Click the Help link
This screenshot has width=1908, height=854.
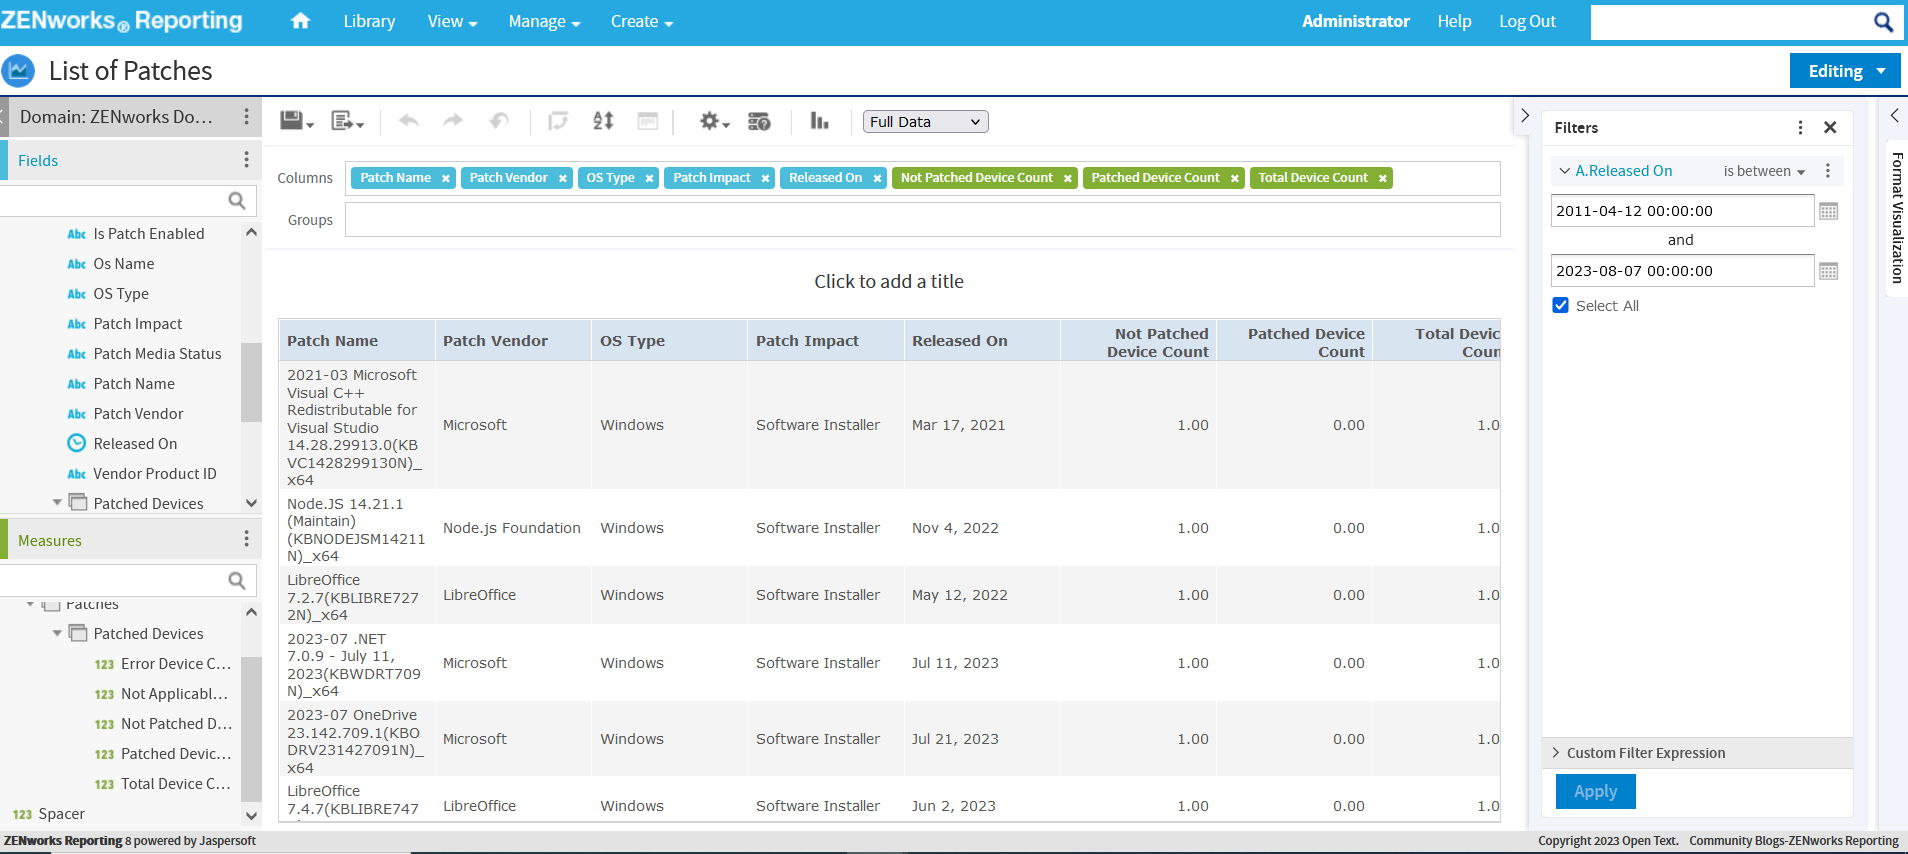(1454, 21)
